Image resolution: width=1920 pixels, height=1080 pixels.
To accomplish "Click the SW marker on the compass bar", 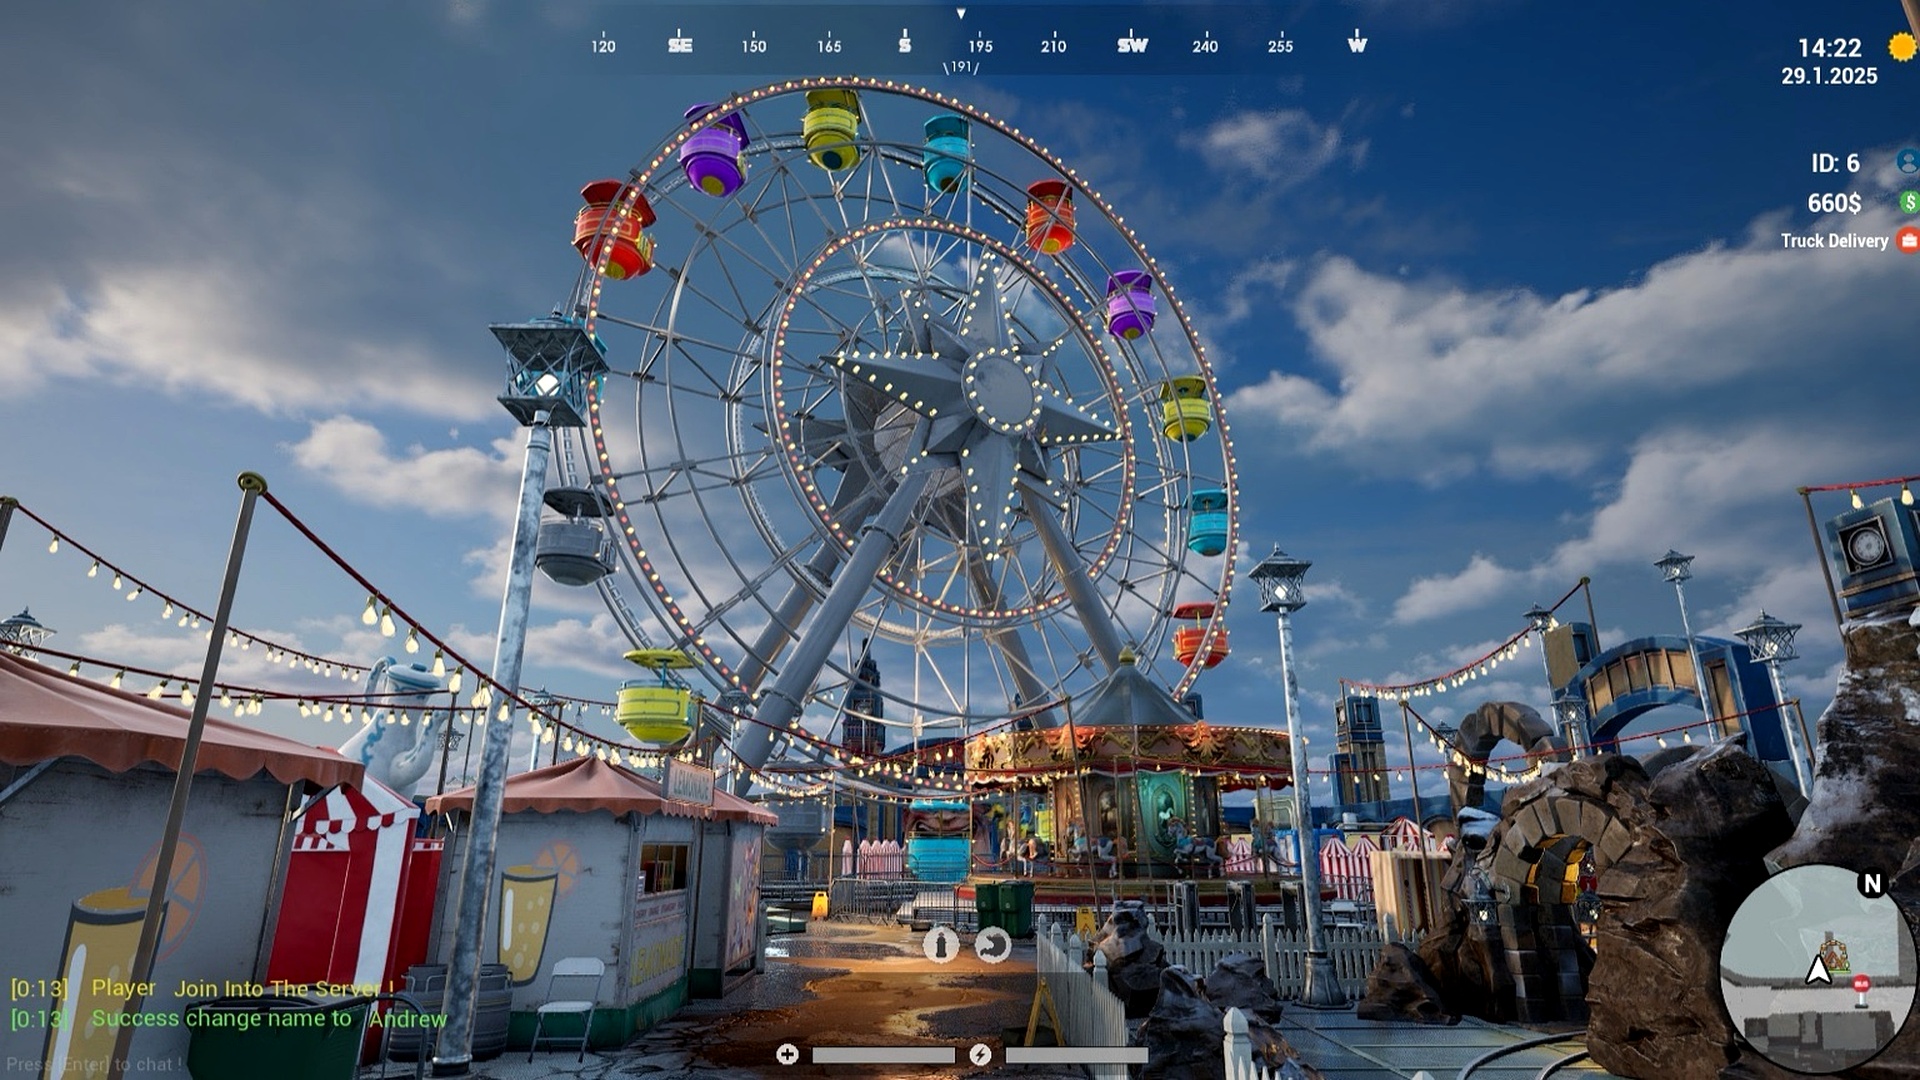I will pos(1132,46).
